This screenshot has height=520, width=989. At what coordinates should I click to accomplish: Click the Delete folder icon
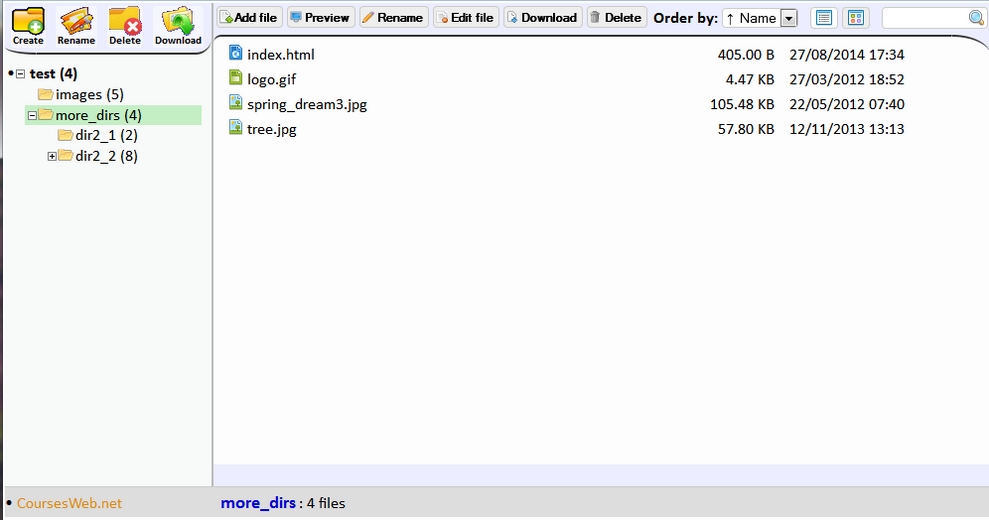click(125, 26)
